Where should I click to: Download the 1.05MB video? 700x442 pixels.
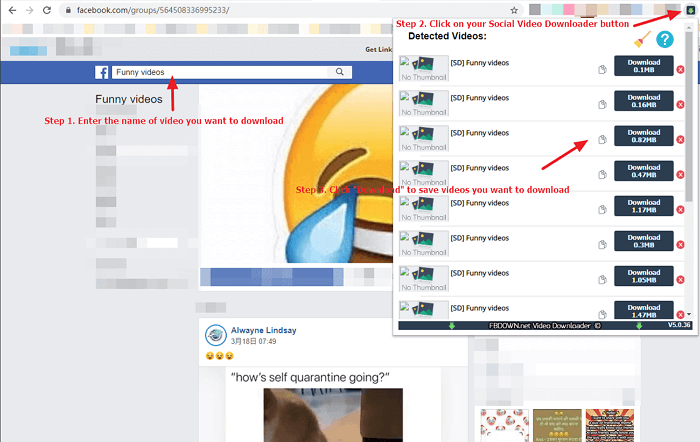pos(643,276)
